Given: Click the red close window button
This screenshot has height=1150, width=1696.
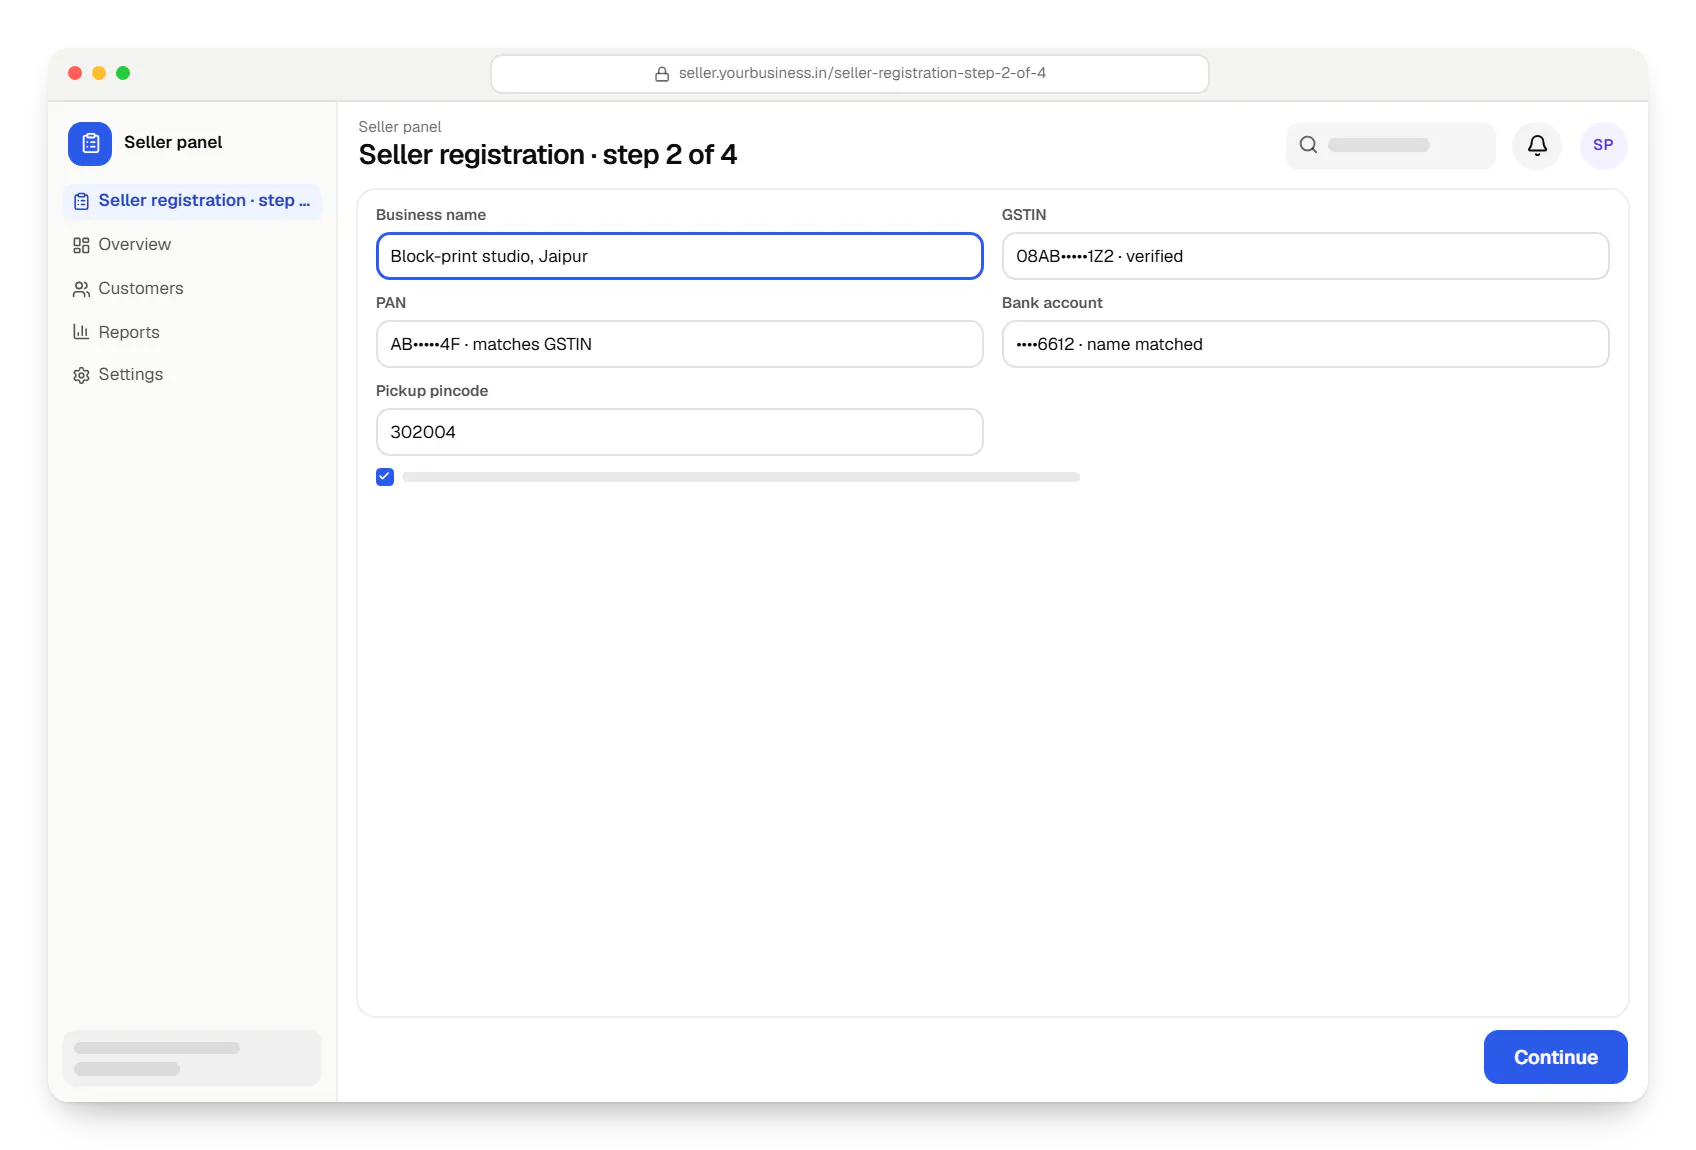Looking at the screenshot, I should pos(75,73).
